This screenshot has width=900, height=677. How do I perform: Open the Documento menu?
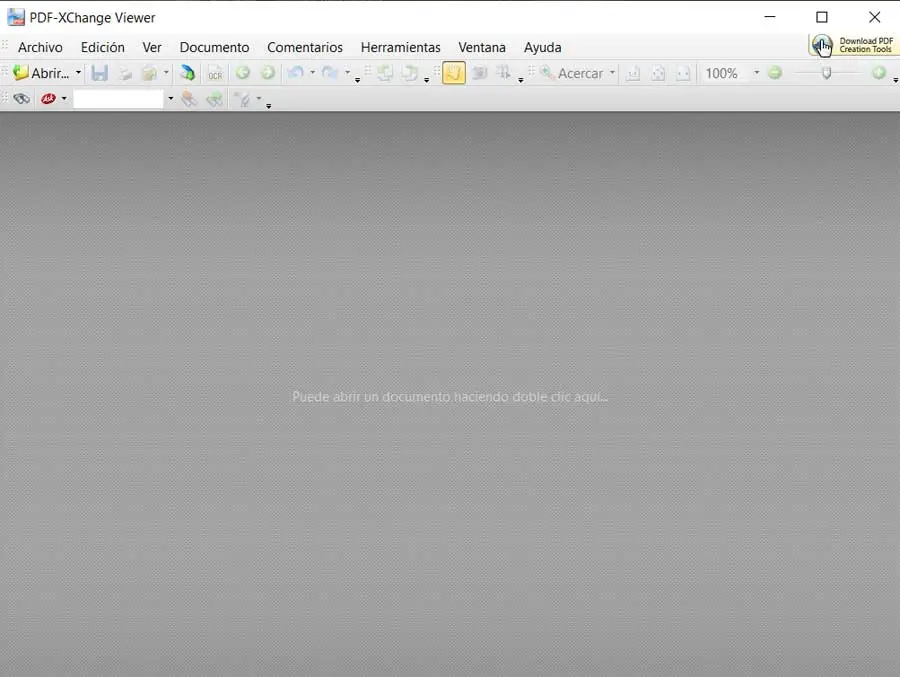point(214,47)
